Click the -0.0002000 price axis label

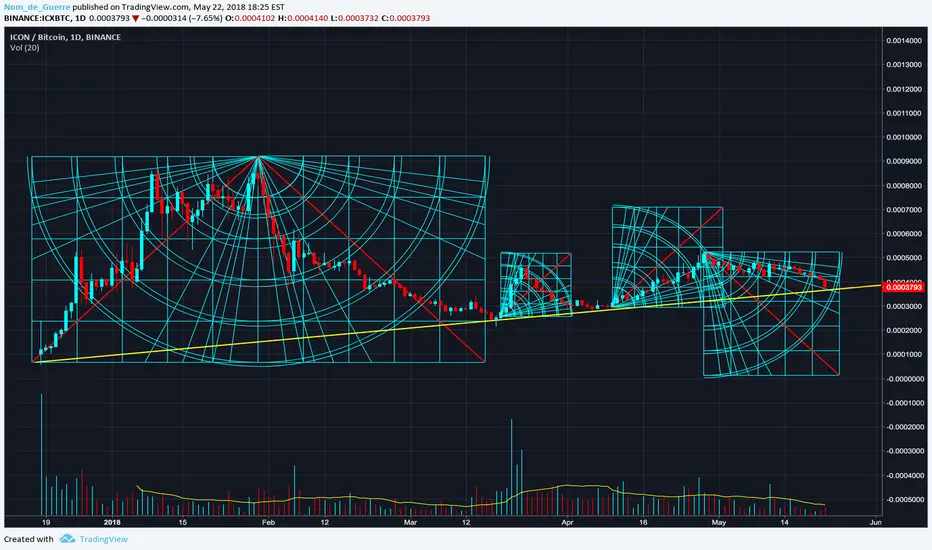tap(903, 427)
